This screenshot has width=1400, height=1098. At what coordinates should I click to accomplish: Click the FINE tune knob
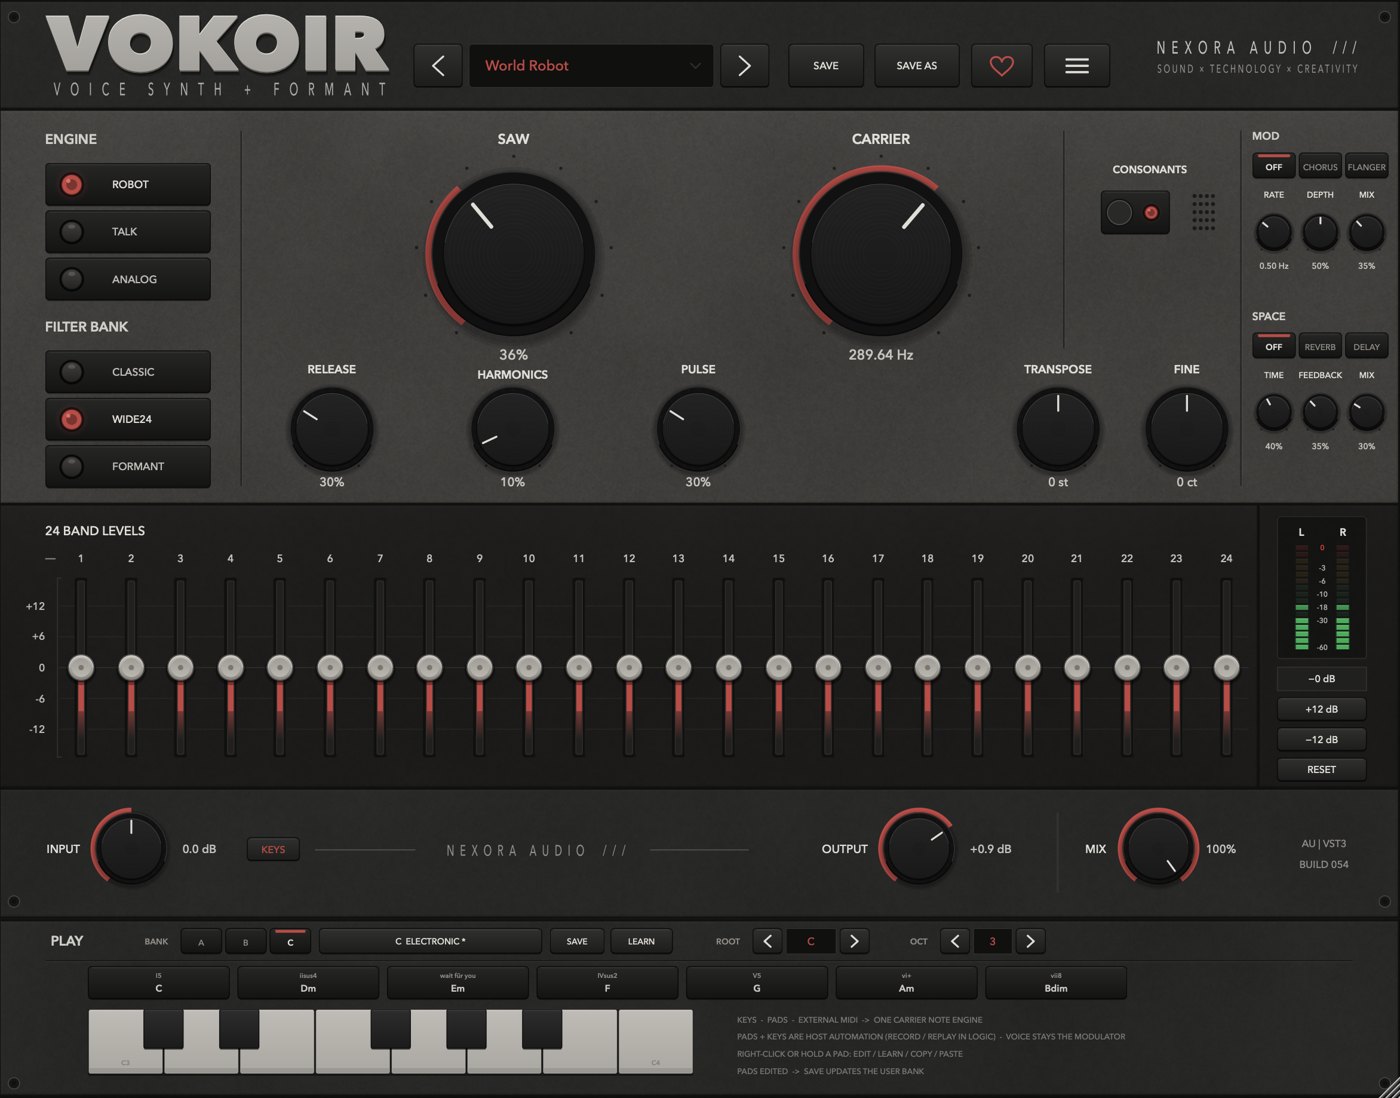click(x=1186, y=430)
